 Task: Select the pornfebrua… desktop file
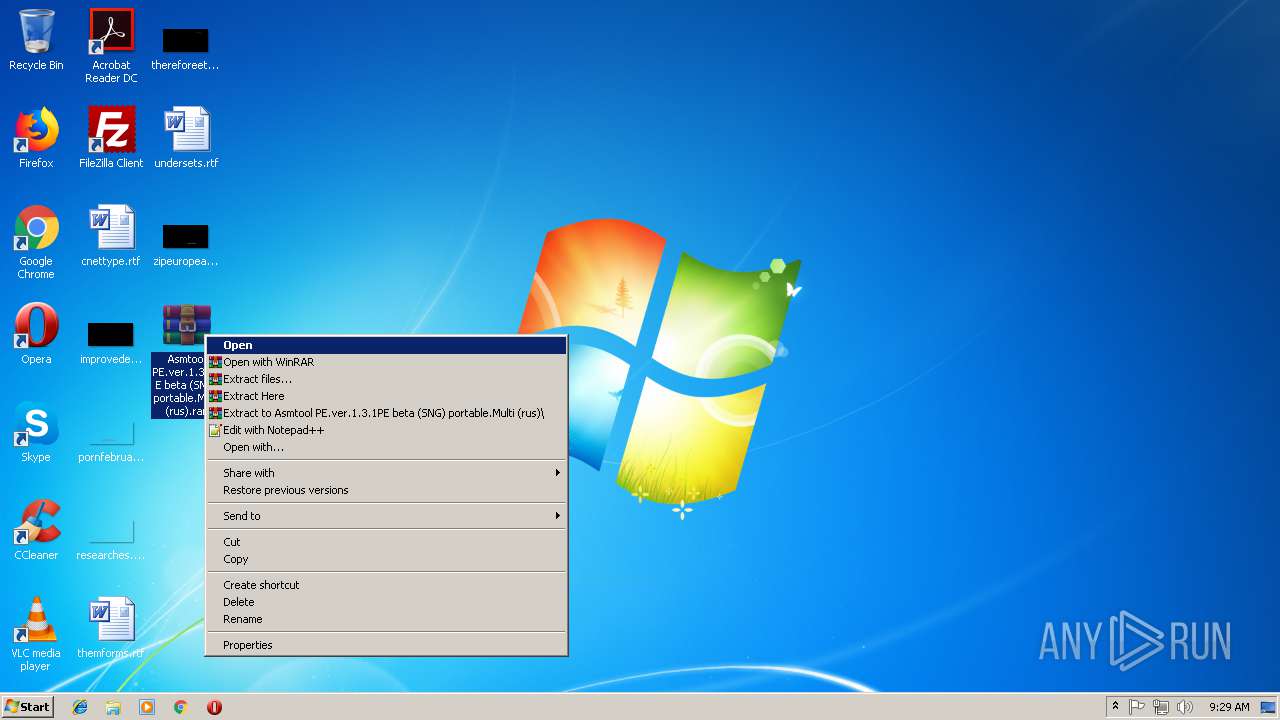click(x=111, y=443)
